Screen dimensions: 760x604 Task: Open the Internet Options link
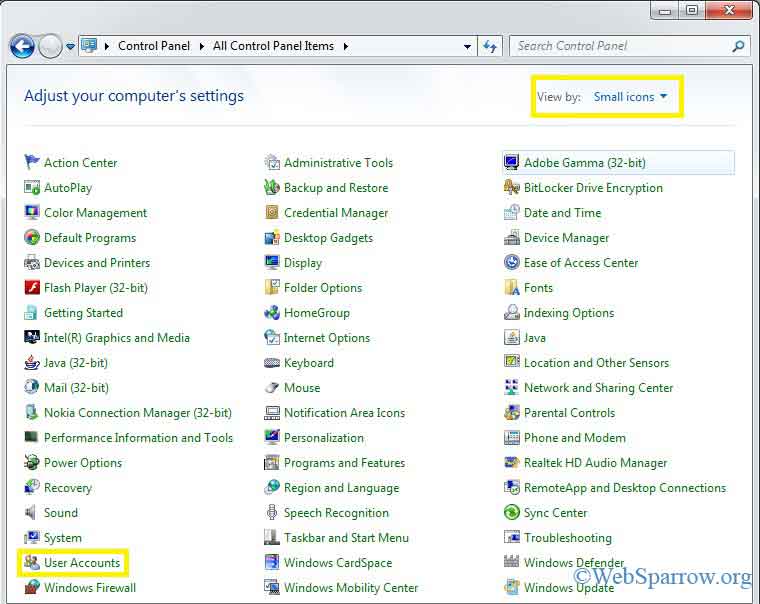click(327, 338)
